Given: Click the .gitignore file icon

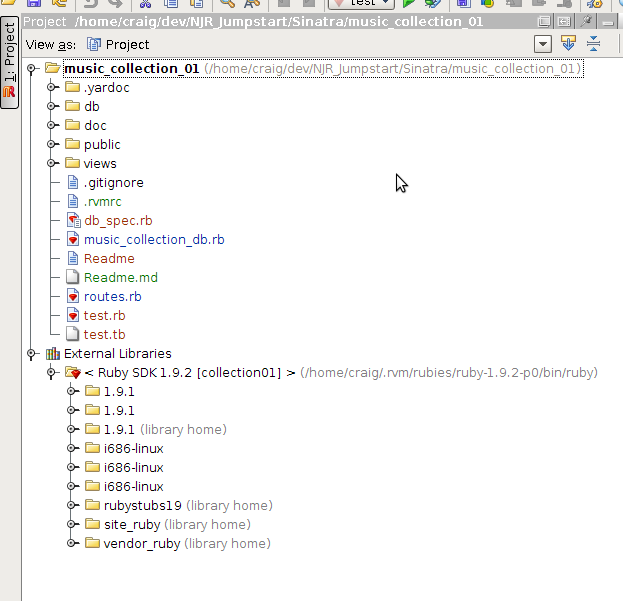Looking at the screenshot, I should (x=73, y=182).
